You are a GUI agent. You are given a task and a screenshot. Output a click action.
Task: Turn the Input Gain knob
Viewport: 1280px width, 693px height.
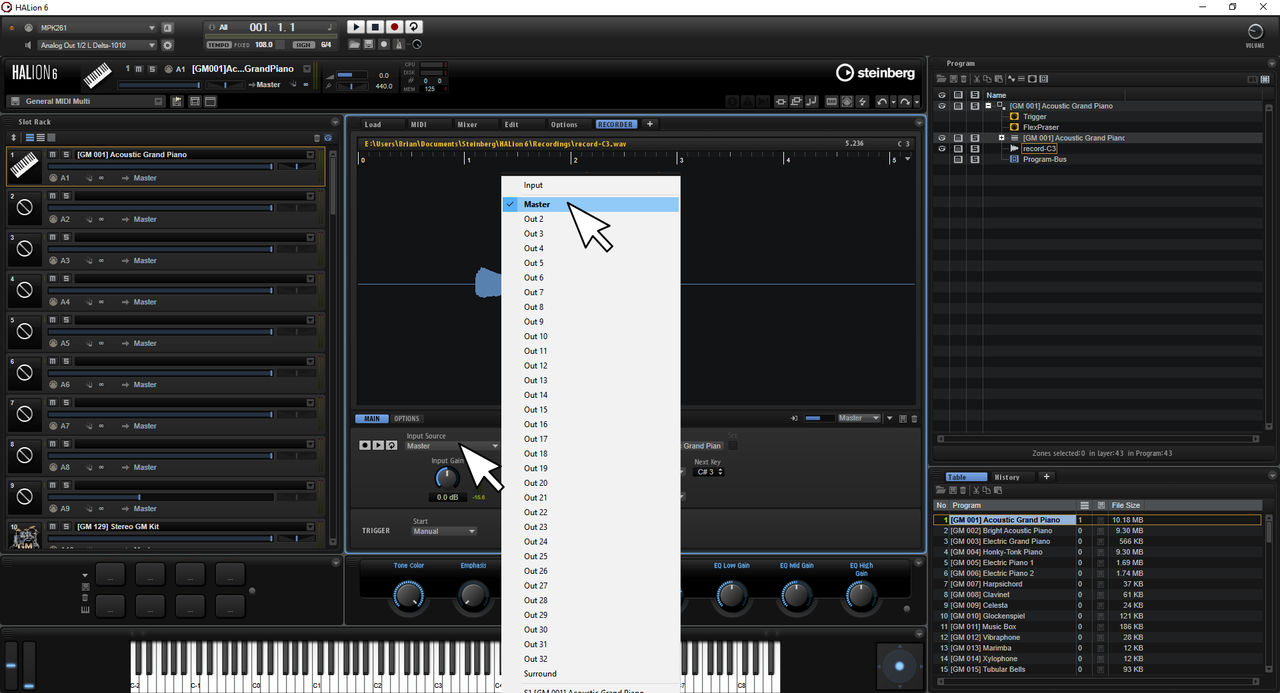pos(447,478)
